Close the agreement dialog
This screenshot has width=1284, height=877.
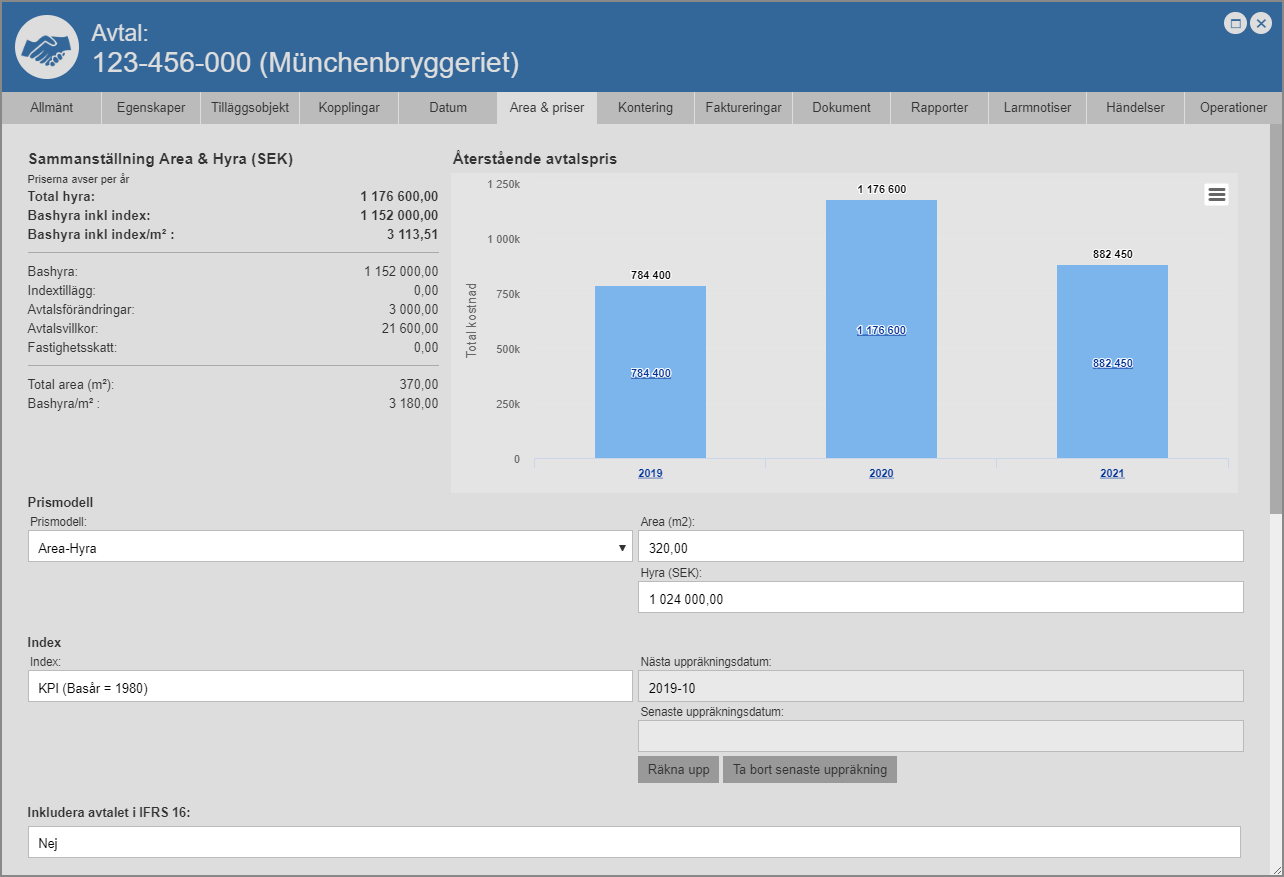click(1260, 23)
